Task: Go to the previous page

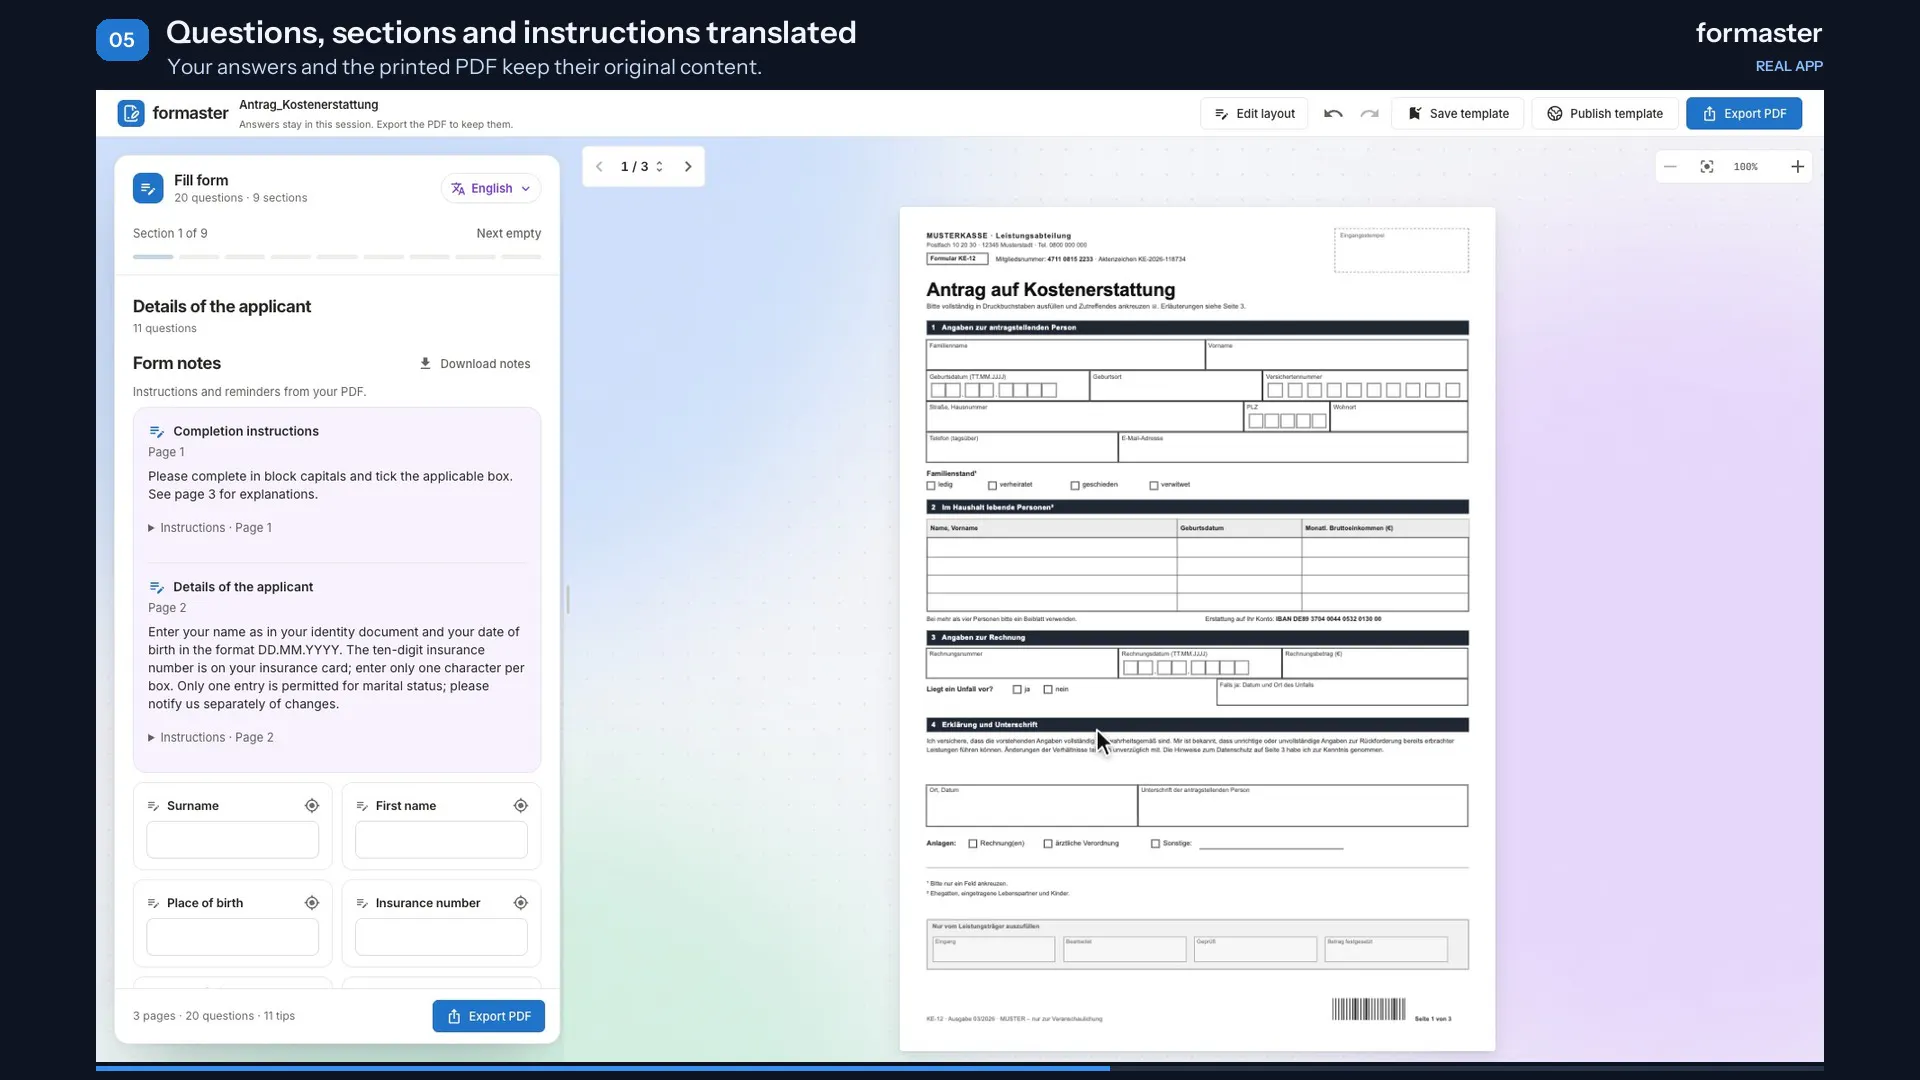Action: (x=599, y=167)
